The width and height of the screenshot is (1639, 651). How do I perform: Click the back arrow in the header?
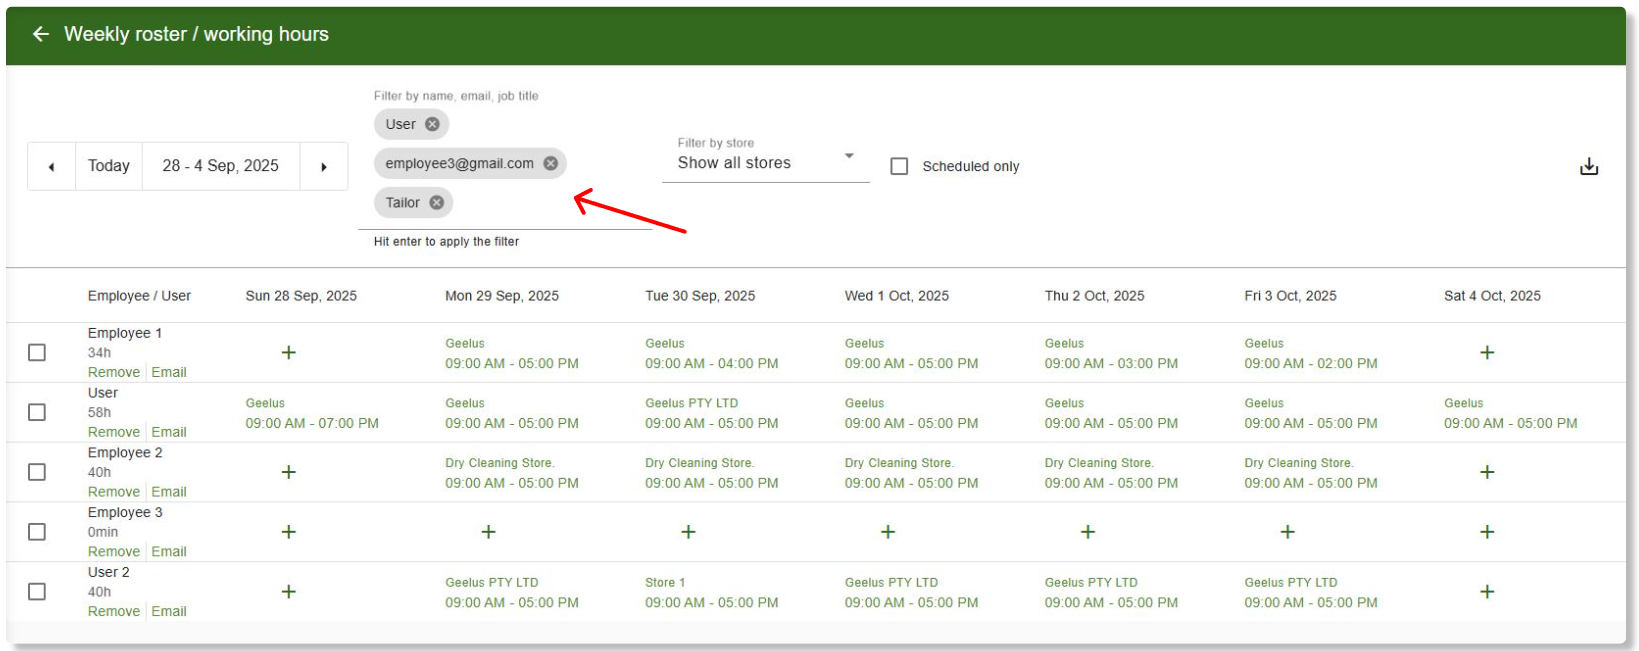(40, 34)
